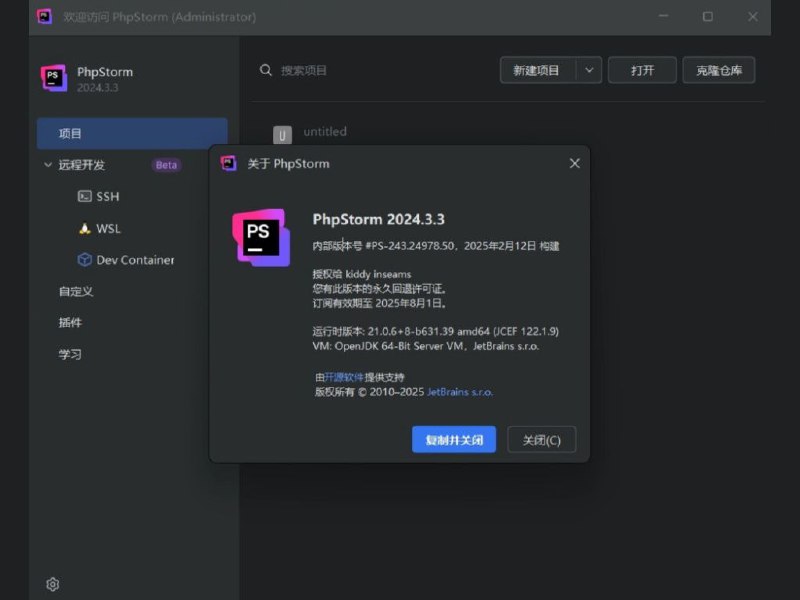Click the 打开 button

pos(642,70)
